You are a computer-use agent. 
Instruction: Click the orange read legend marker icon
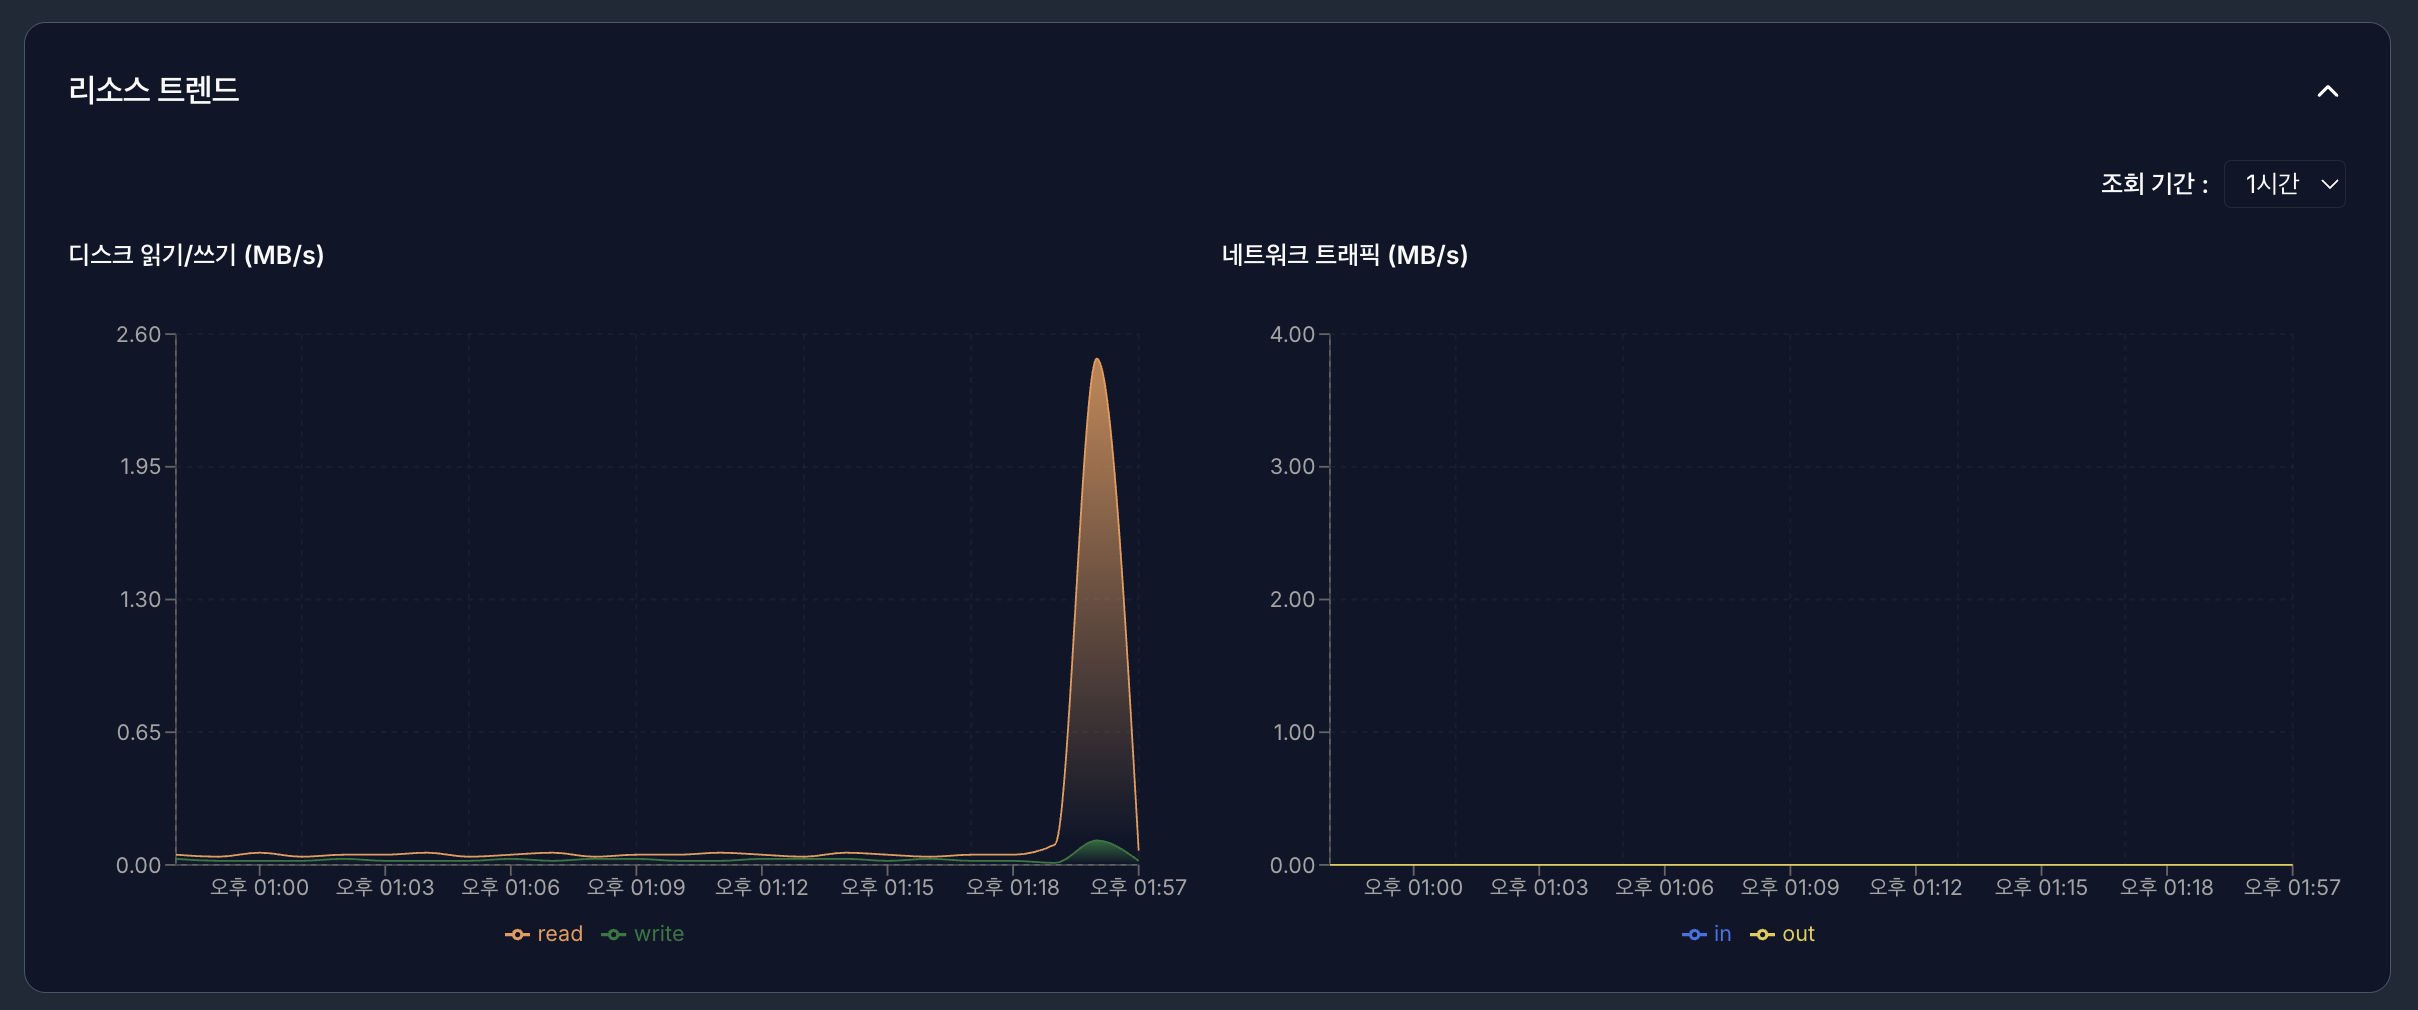click(517, 934)
